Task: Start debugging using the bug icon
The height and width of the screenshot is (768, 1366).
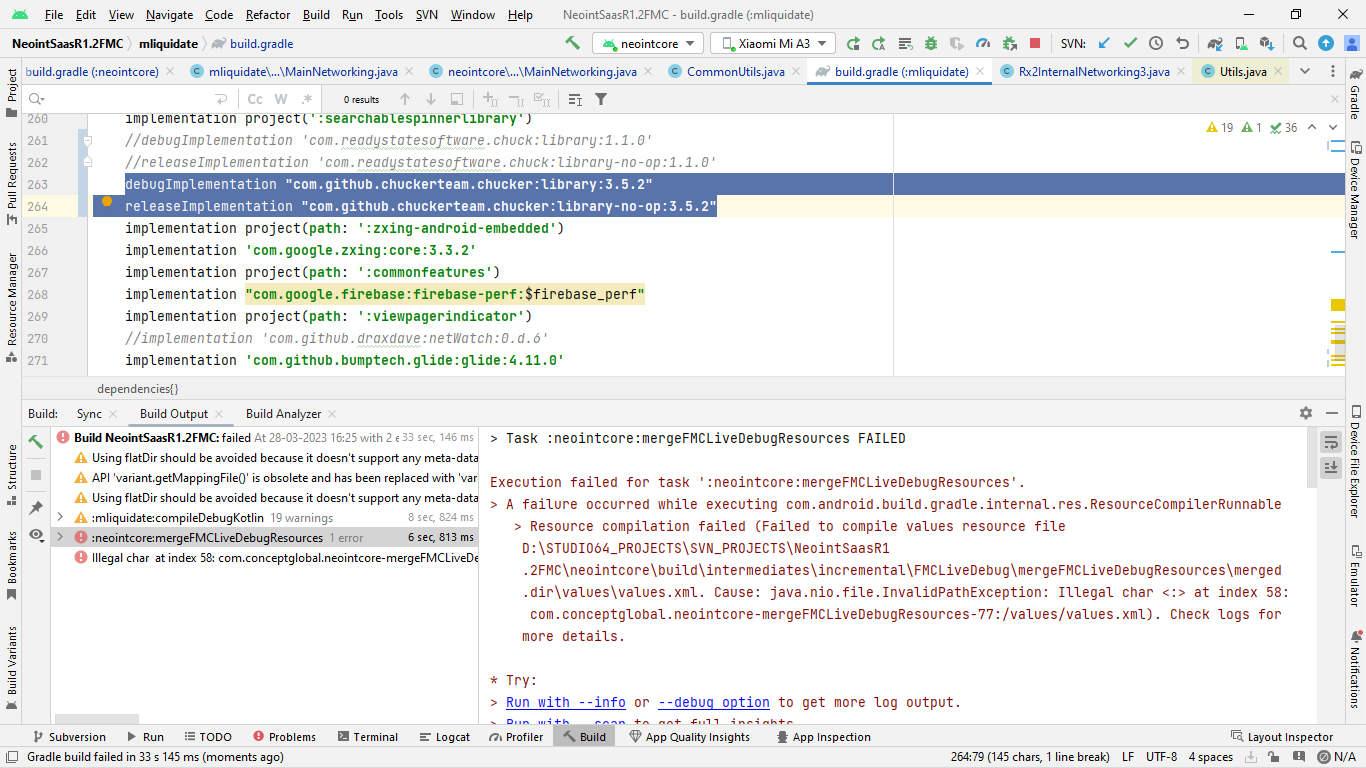Action: coord(931,44)
